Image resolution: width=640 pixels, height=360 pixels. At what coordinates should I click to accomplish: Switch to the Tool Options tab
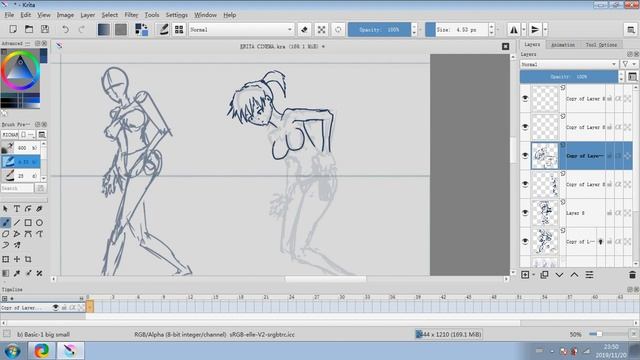601,44
